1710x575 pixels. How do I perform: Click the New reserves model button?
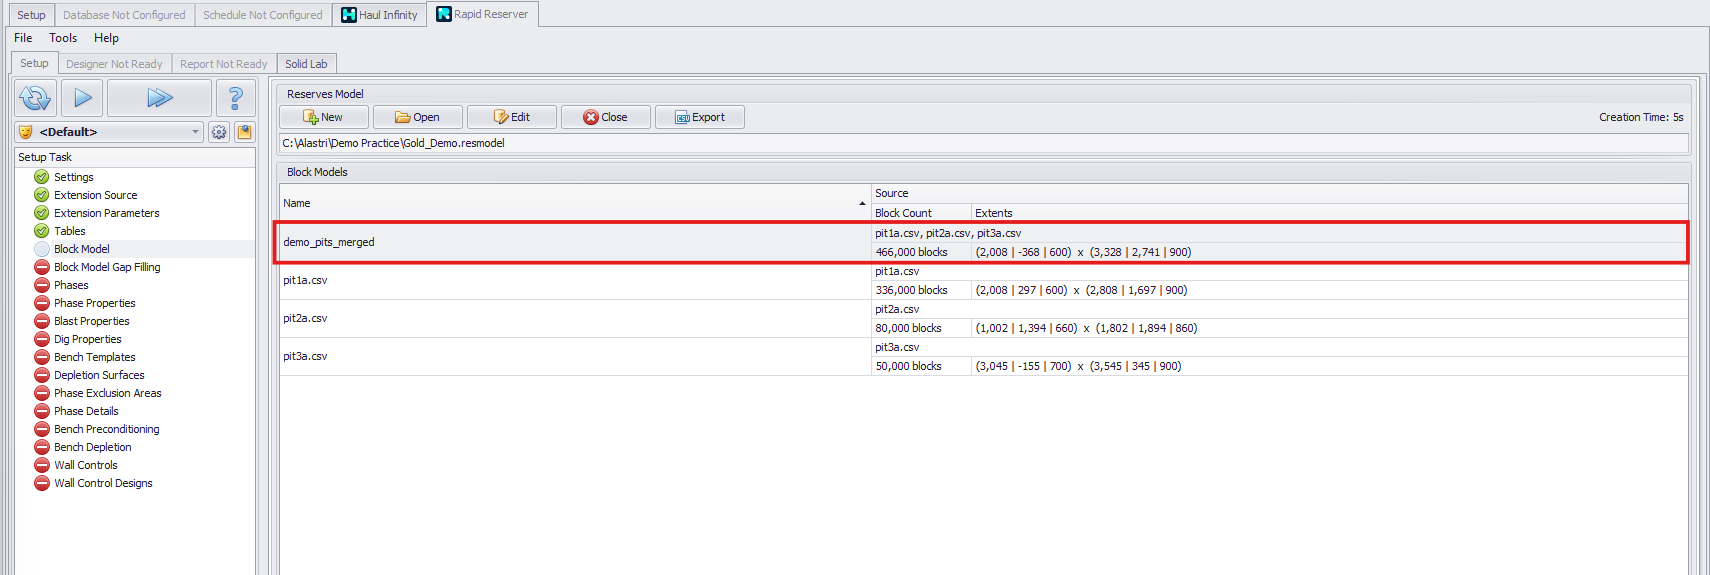pyautogui.click(x=323, y=117)
